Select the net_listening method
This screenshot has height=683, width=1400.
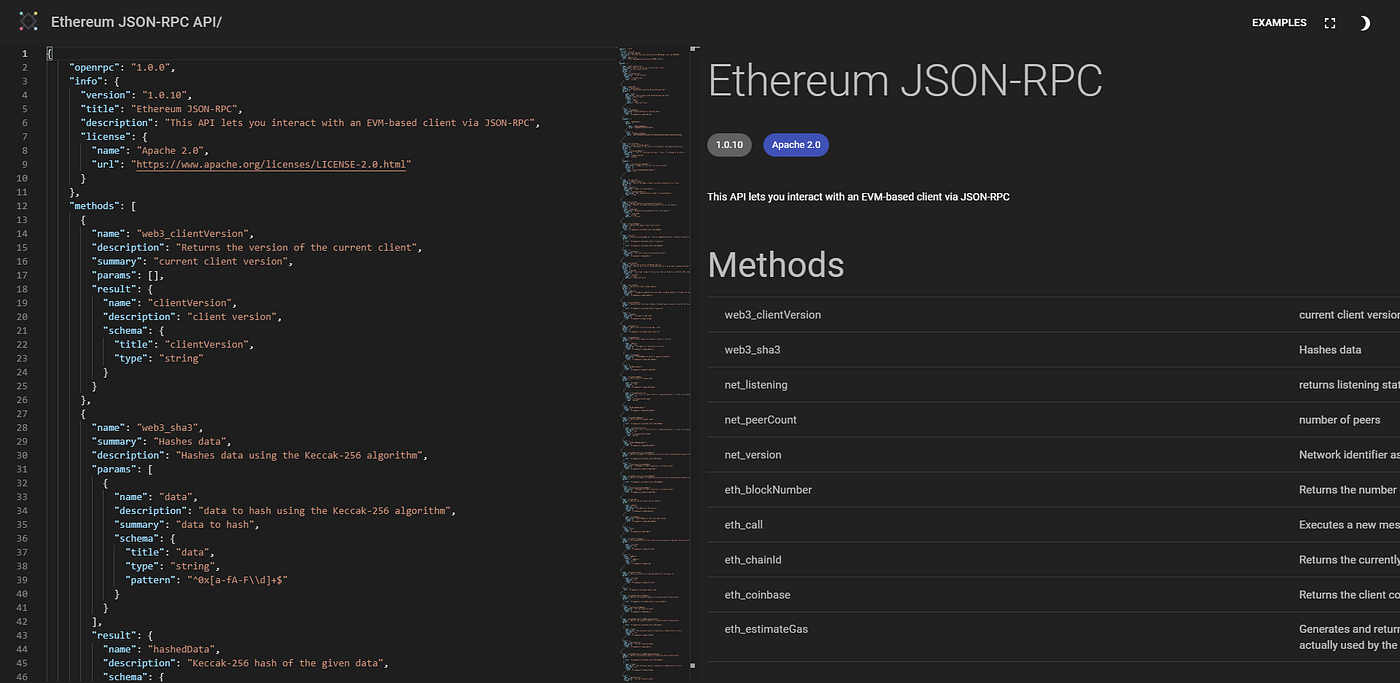[756, 384]
